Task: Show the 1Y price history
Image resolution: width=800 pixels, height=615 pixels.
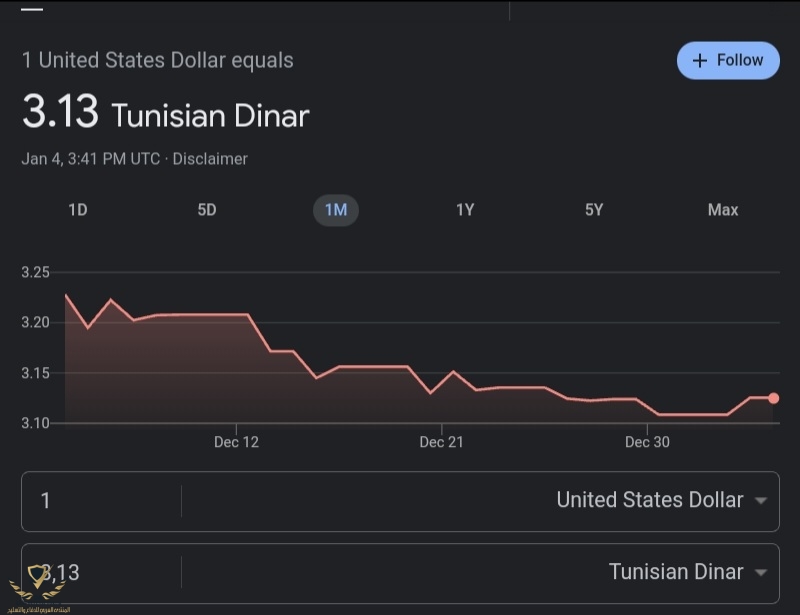Action: pos(465,210)
